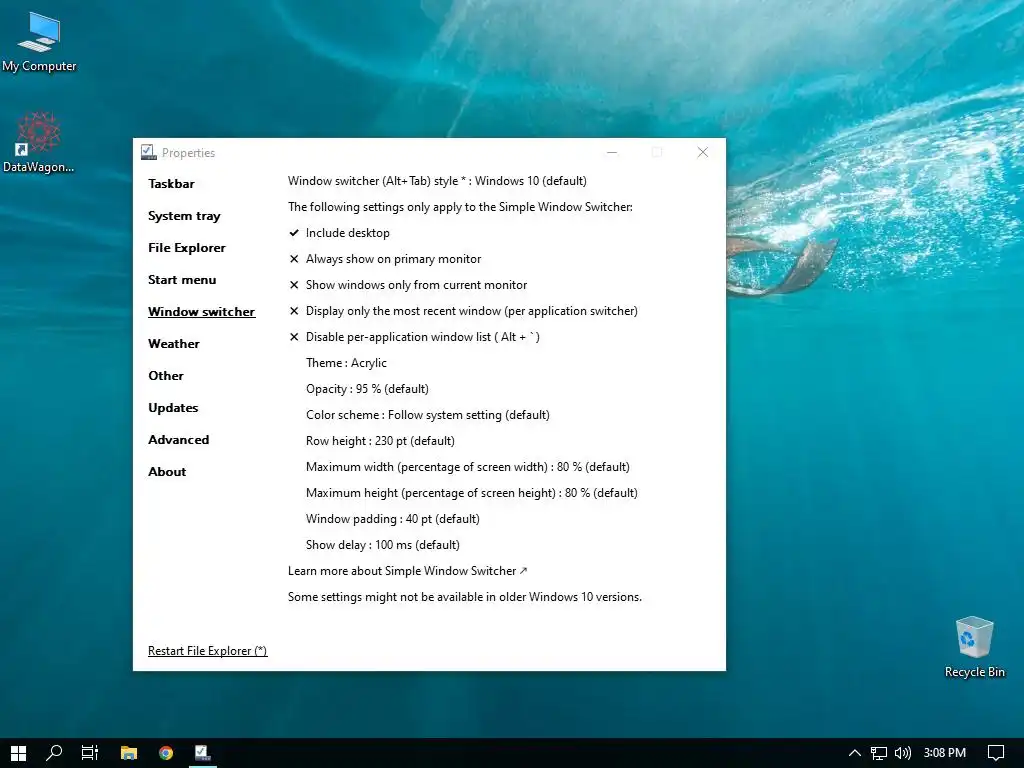Click the Properties app taskbar icon

pyautogui.click(x=202, y=753)
